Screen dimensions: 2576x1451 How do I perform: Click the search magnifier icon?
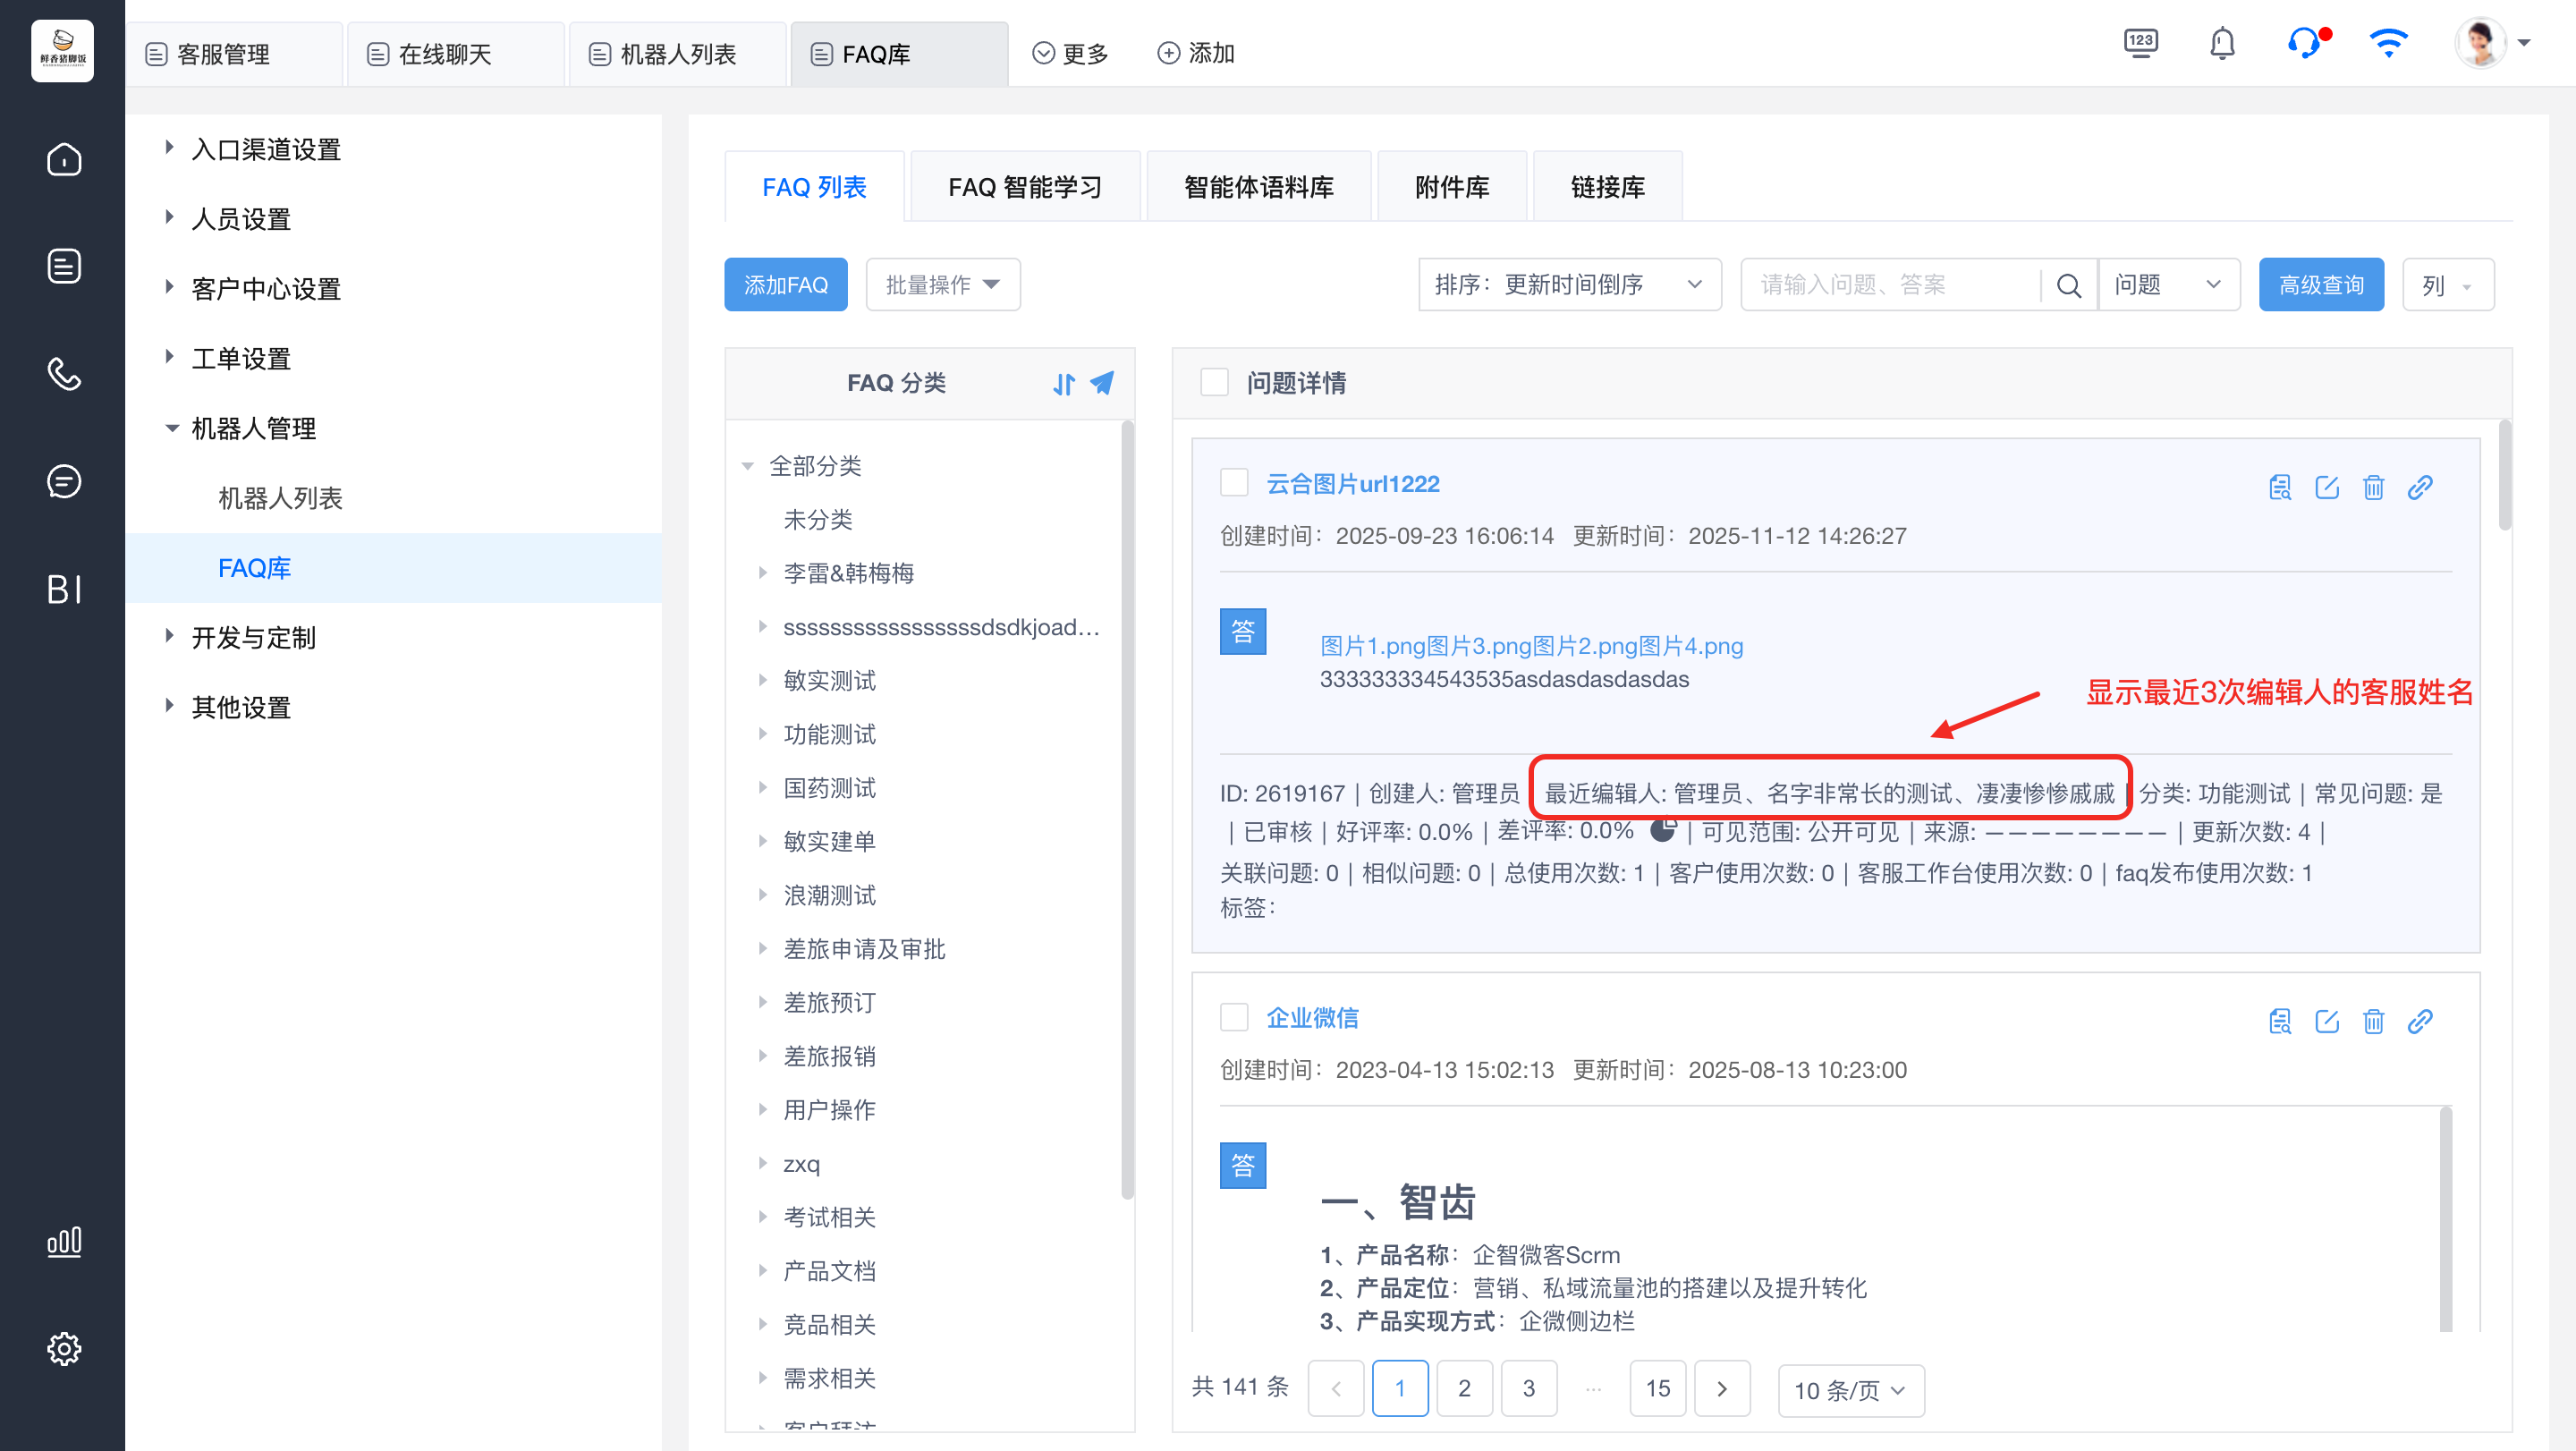[2069, 286]
